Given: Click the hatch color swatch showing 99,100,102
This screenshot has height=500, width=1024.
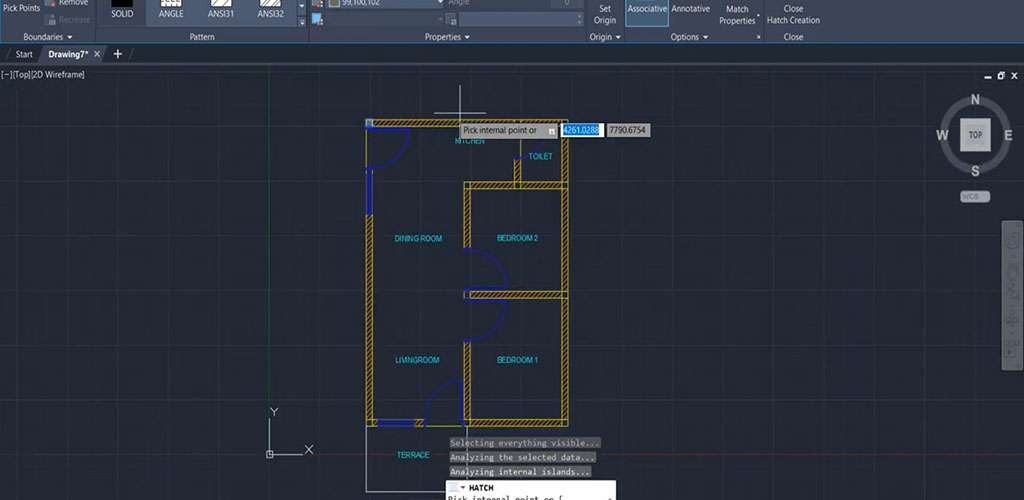Looking at the screenshot, I should (334, 3).
